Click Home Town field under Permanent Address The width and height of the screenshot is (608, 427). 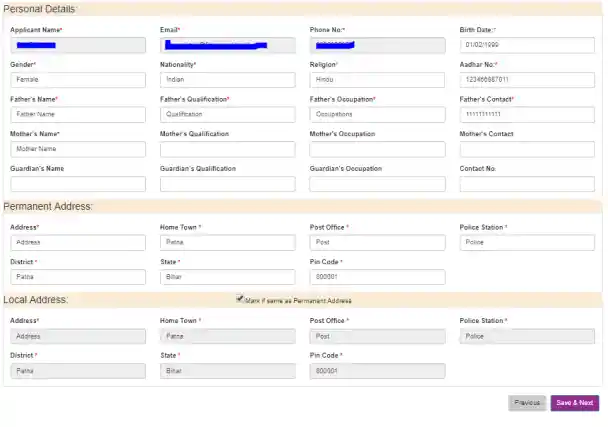tap(227, 243)
